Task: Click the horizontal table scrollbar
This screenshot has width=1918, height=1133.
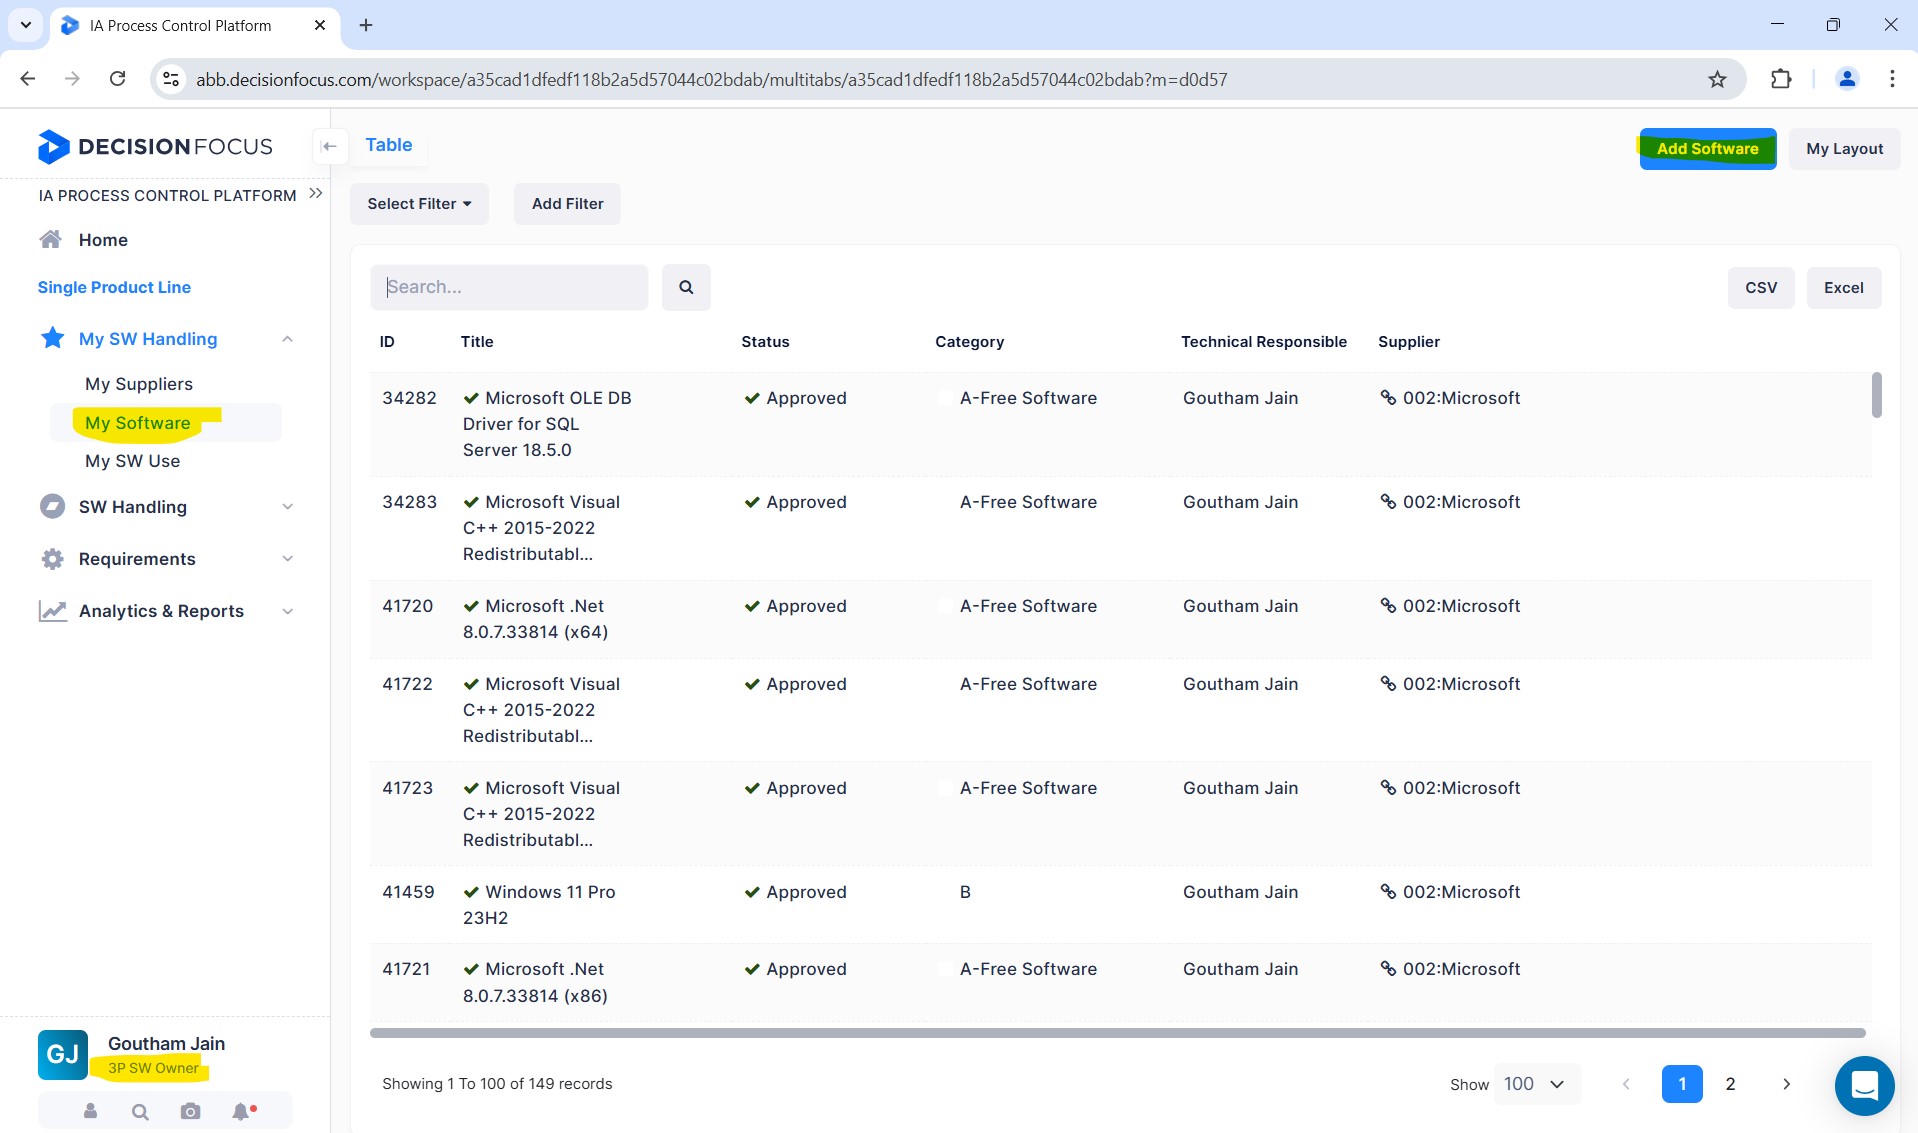Action: [1117, 1033]
